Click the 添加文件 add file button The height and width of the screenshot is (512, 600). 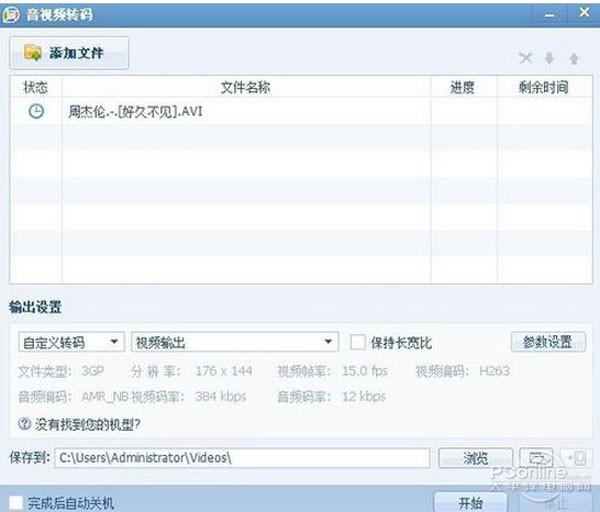click(69, 53)
